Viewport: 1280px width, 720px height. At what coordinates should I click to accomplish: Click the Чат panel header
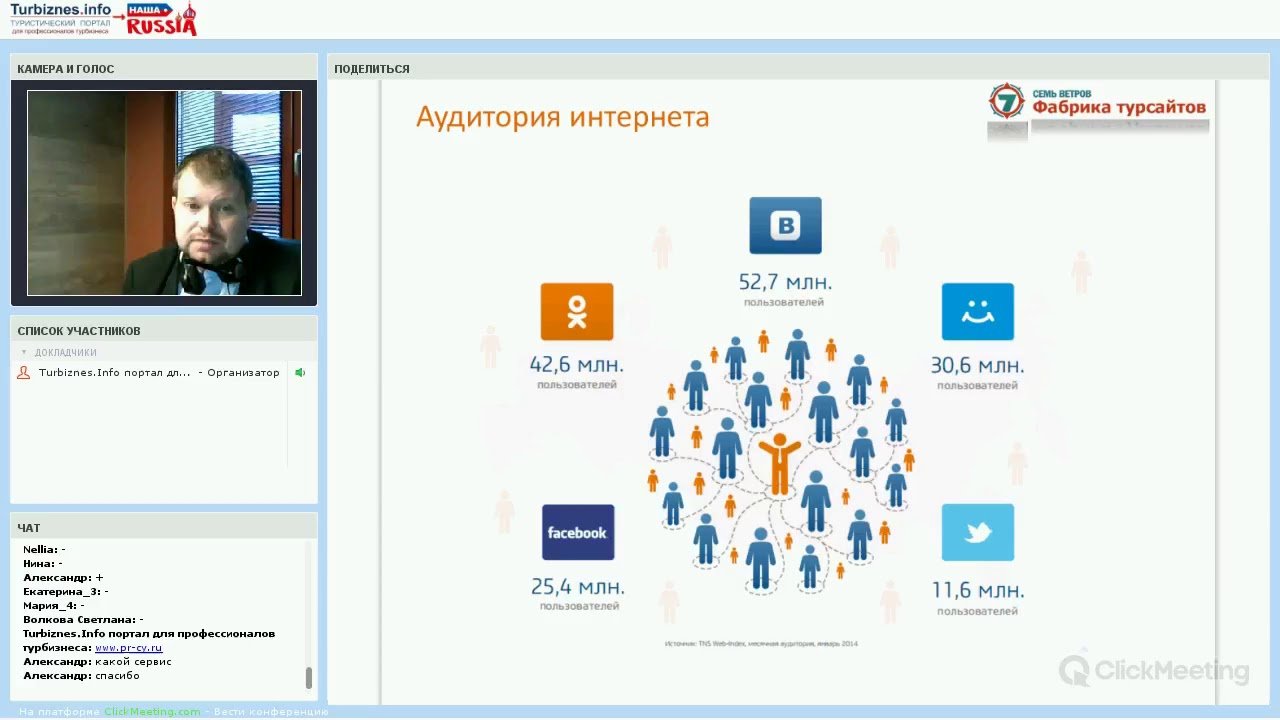click(164, 528)
